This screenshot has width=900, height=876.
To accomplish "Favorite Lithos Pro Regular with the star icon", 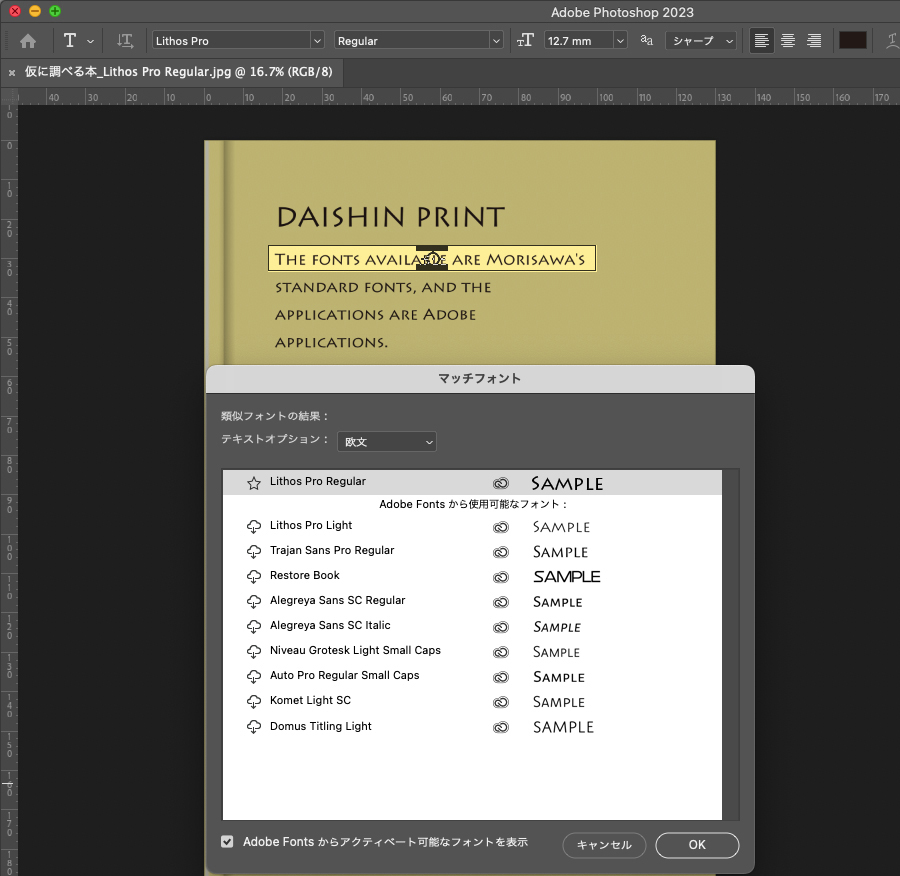I will coord(254,483).
